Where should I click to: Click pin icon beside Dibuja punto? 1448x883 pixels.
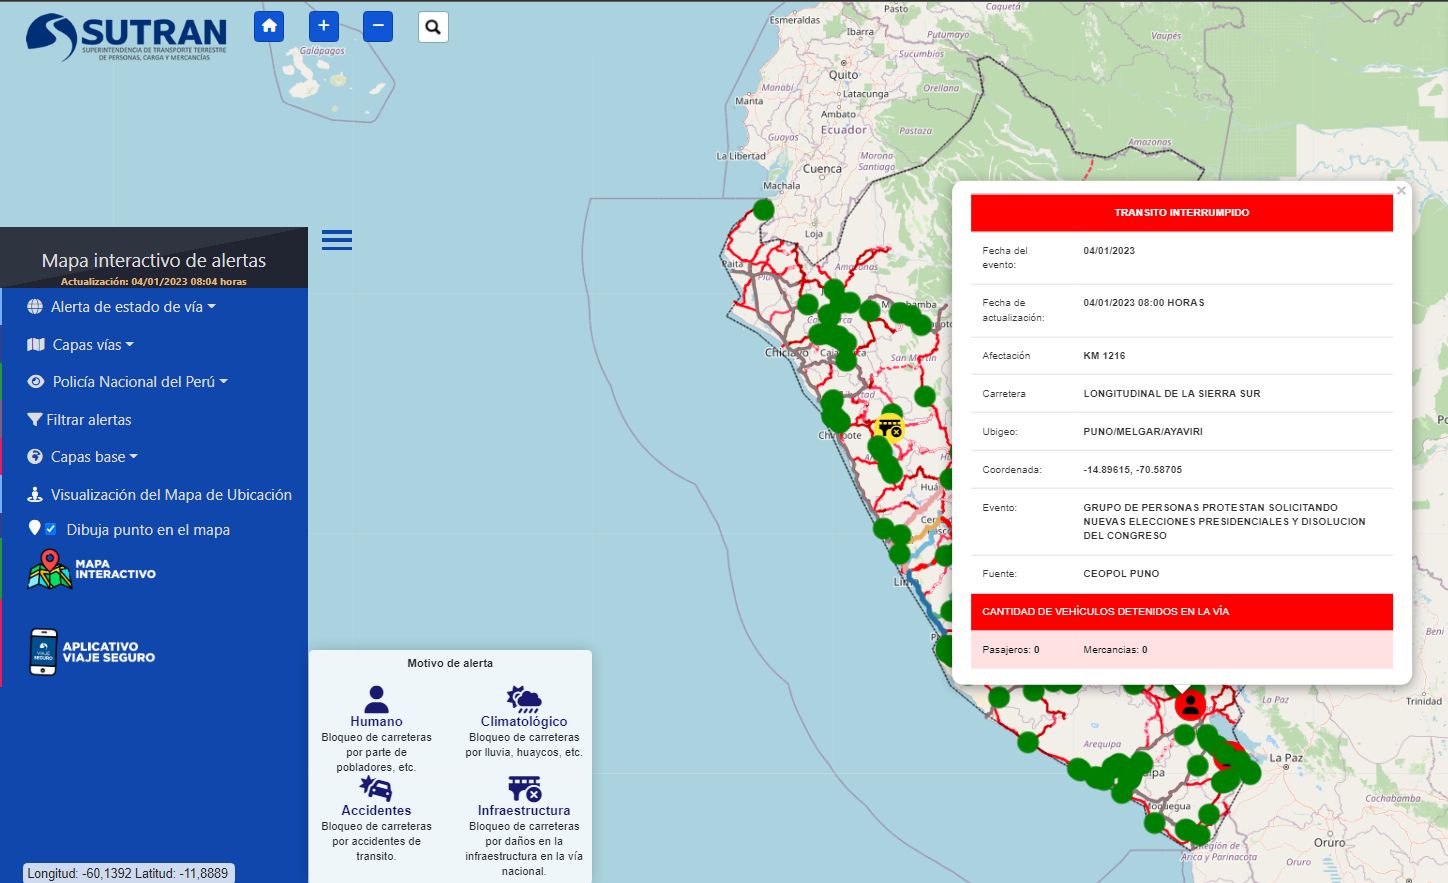[34, 528]
